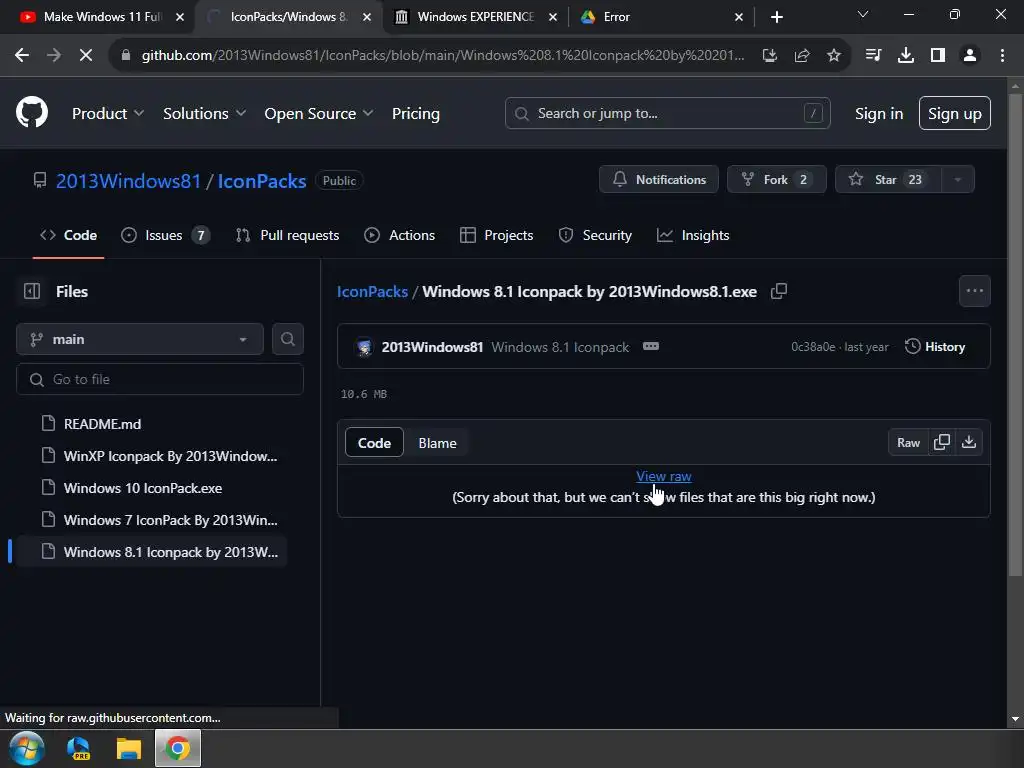Click the browser back arrow
This screenshot has height=768, width=1024.
tap(22, 56)
